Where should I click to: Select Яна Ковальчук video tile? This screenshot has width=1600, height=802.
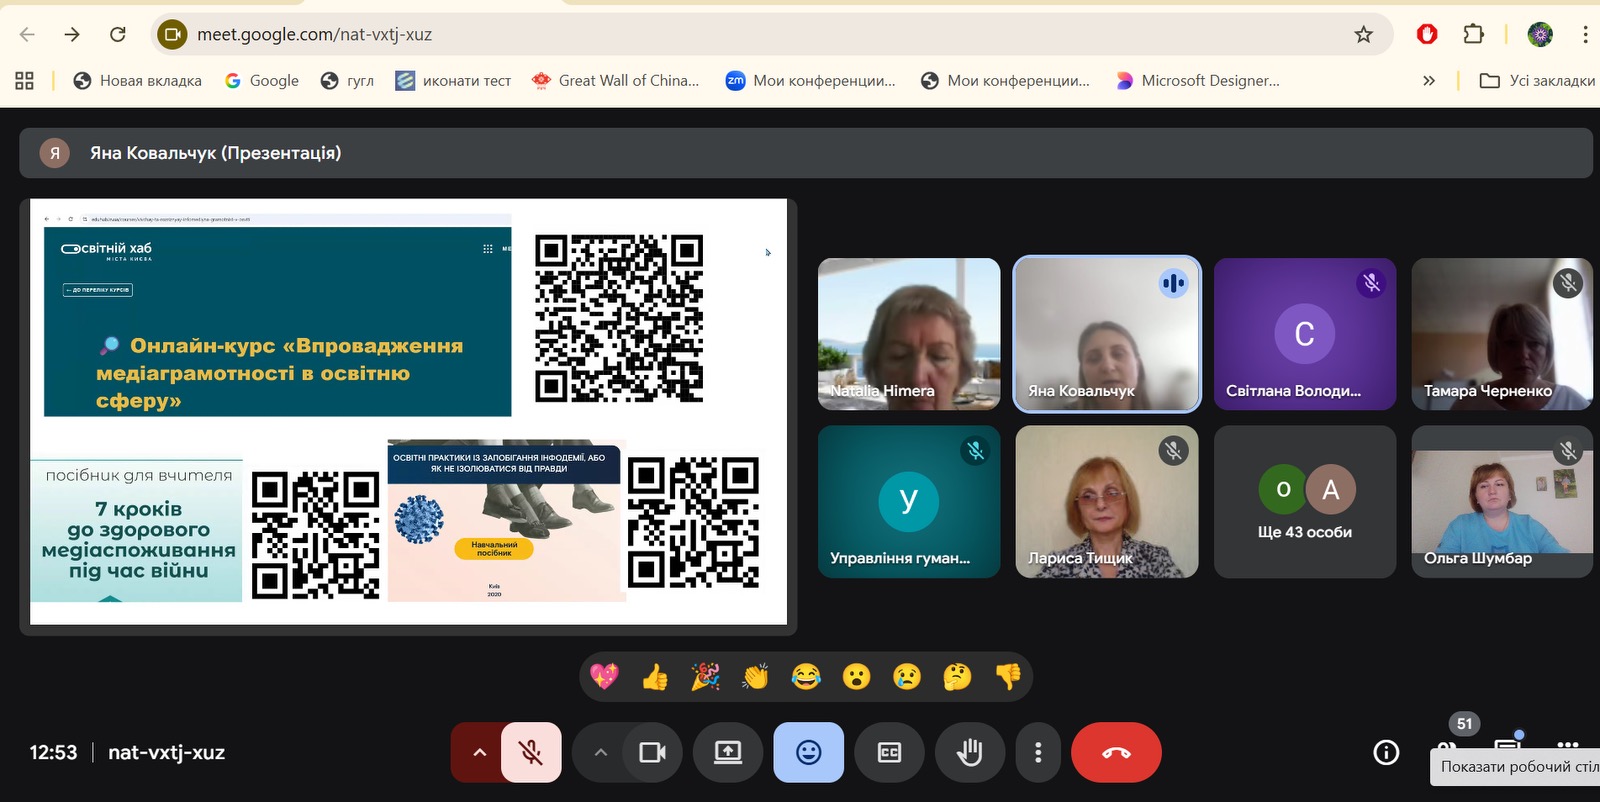coord(1107,334)
